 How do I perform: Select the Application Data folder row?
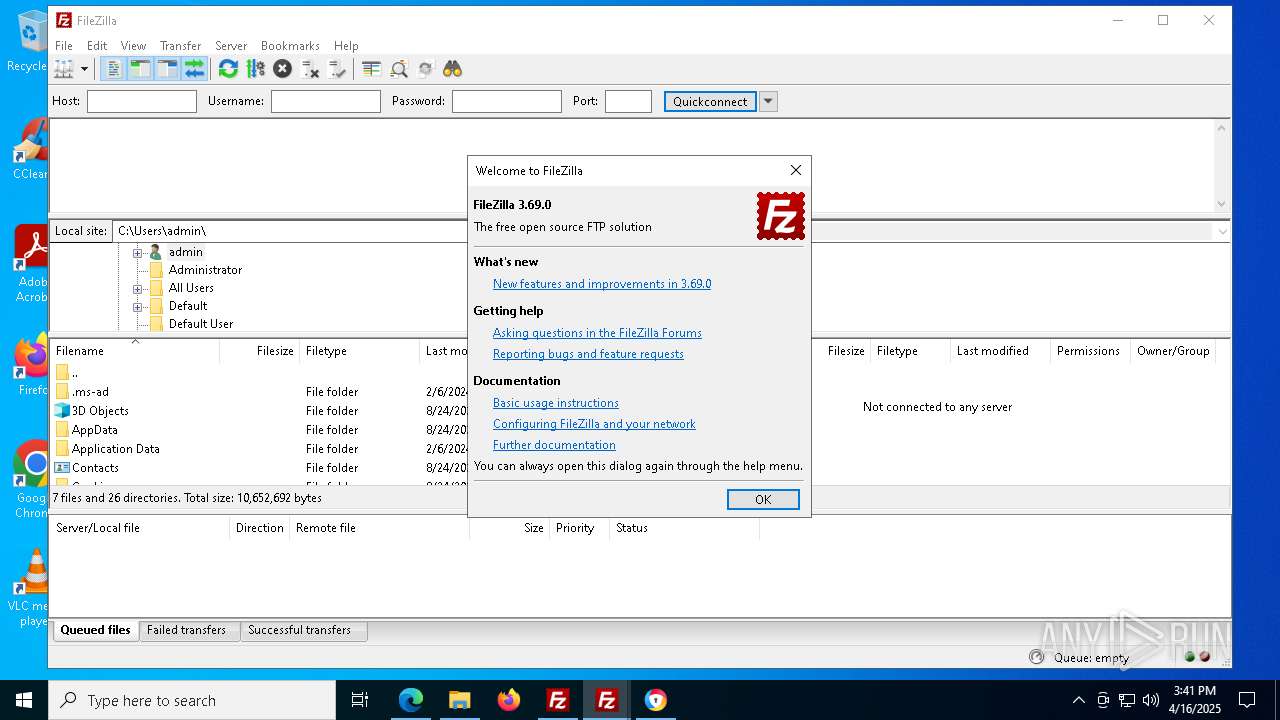tap(258, 449)
